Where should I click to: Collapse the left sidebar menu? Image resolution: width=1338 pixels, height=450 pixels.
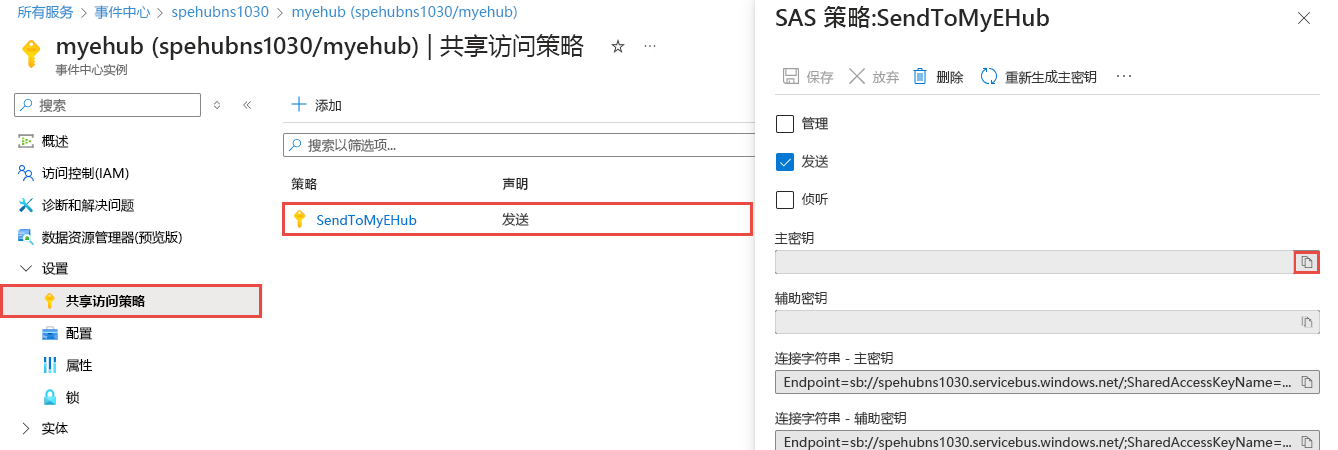pyautogui.click(x=247, y=105)
